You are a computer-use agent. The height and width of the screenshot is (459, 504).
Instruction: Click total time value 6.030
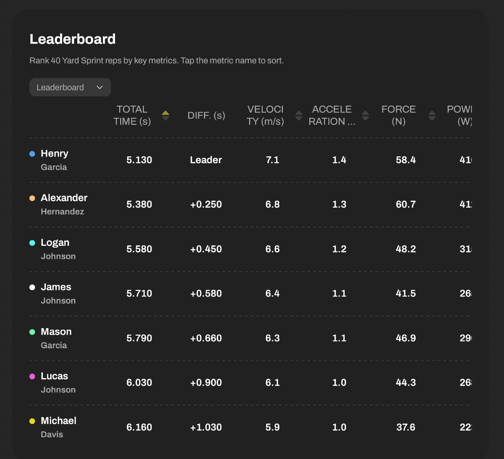tap(139, 383)
